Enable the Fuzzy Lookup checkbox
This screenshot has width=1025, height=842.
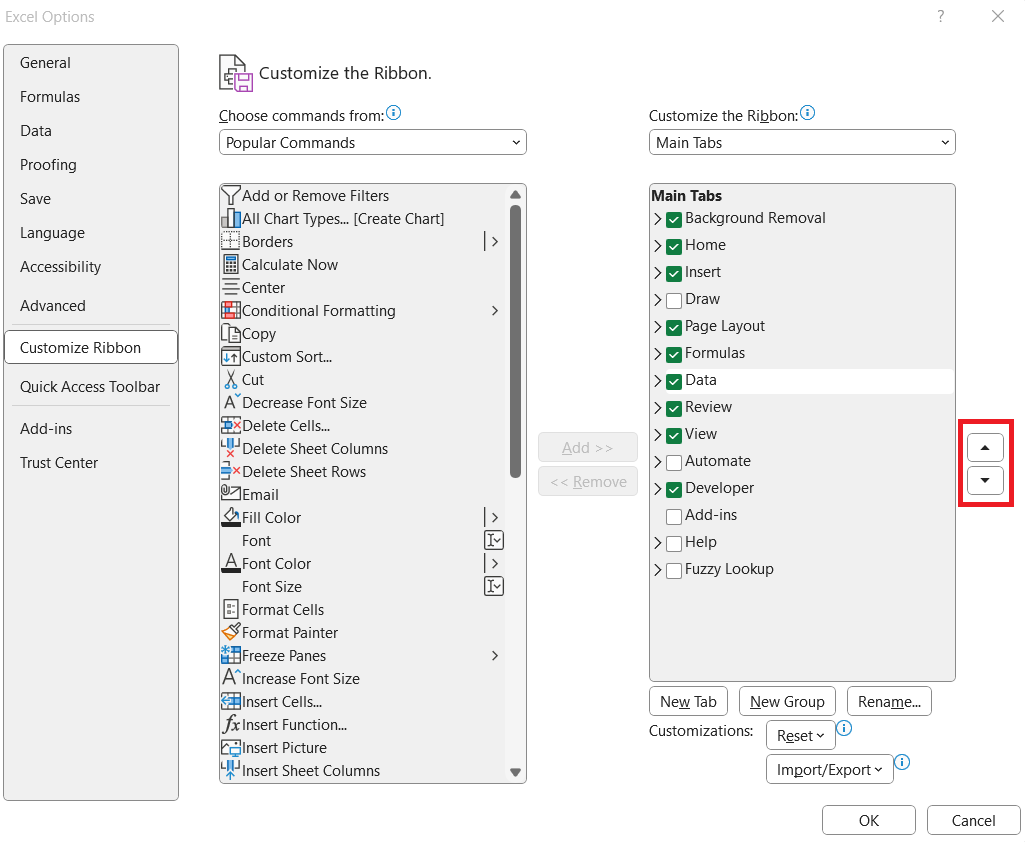click(674, 571)
